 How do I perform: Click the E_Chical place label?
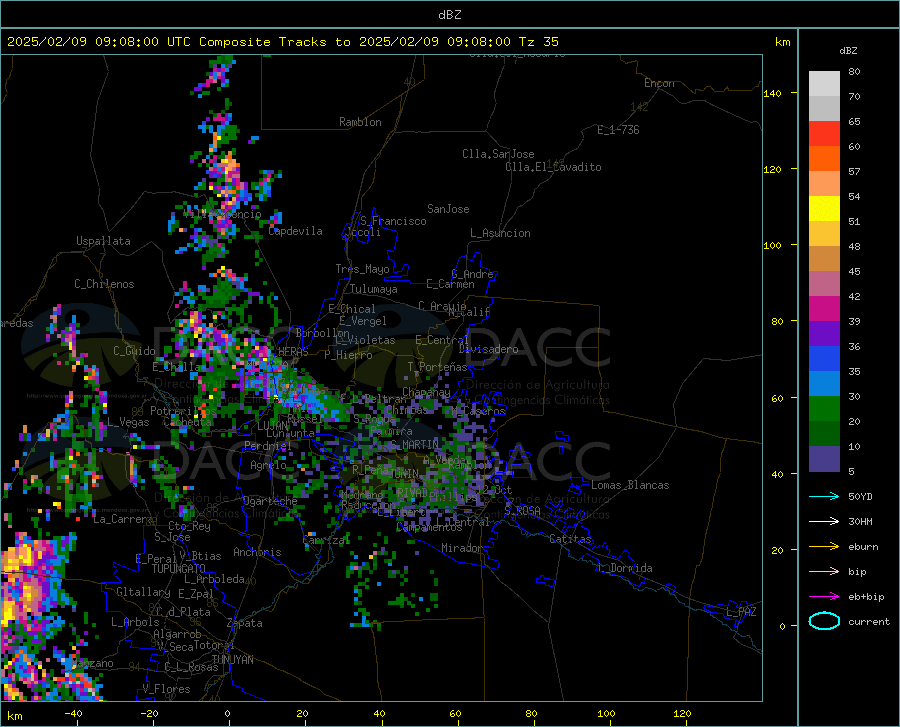(352, 309)
